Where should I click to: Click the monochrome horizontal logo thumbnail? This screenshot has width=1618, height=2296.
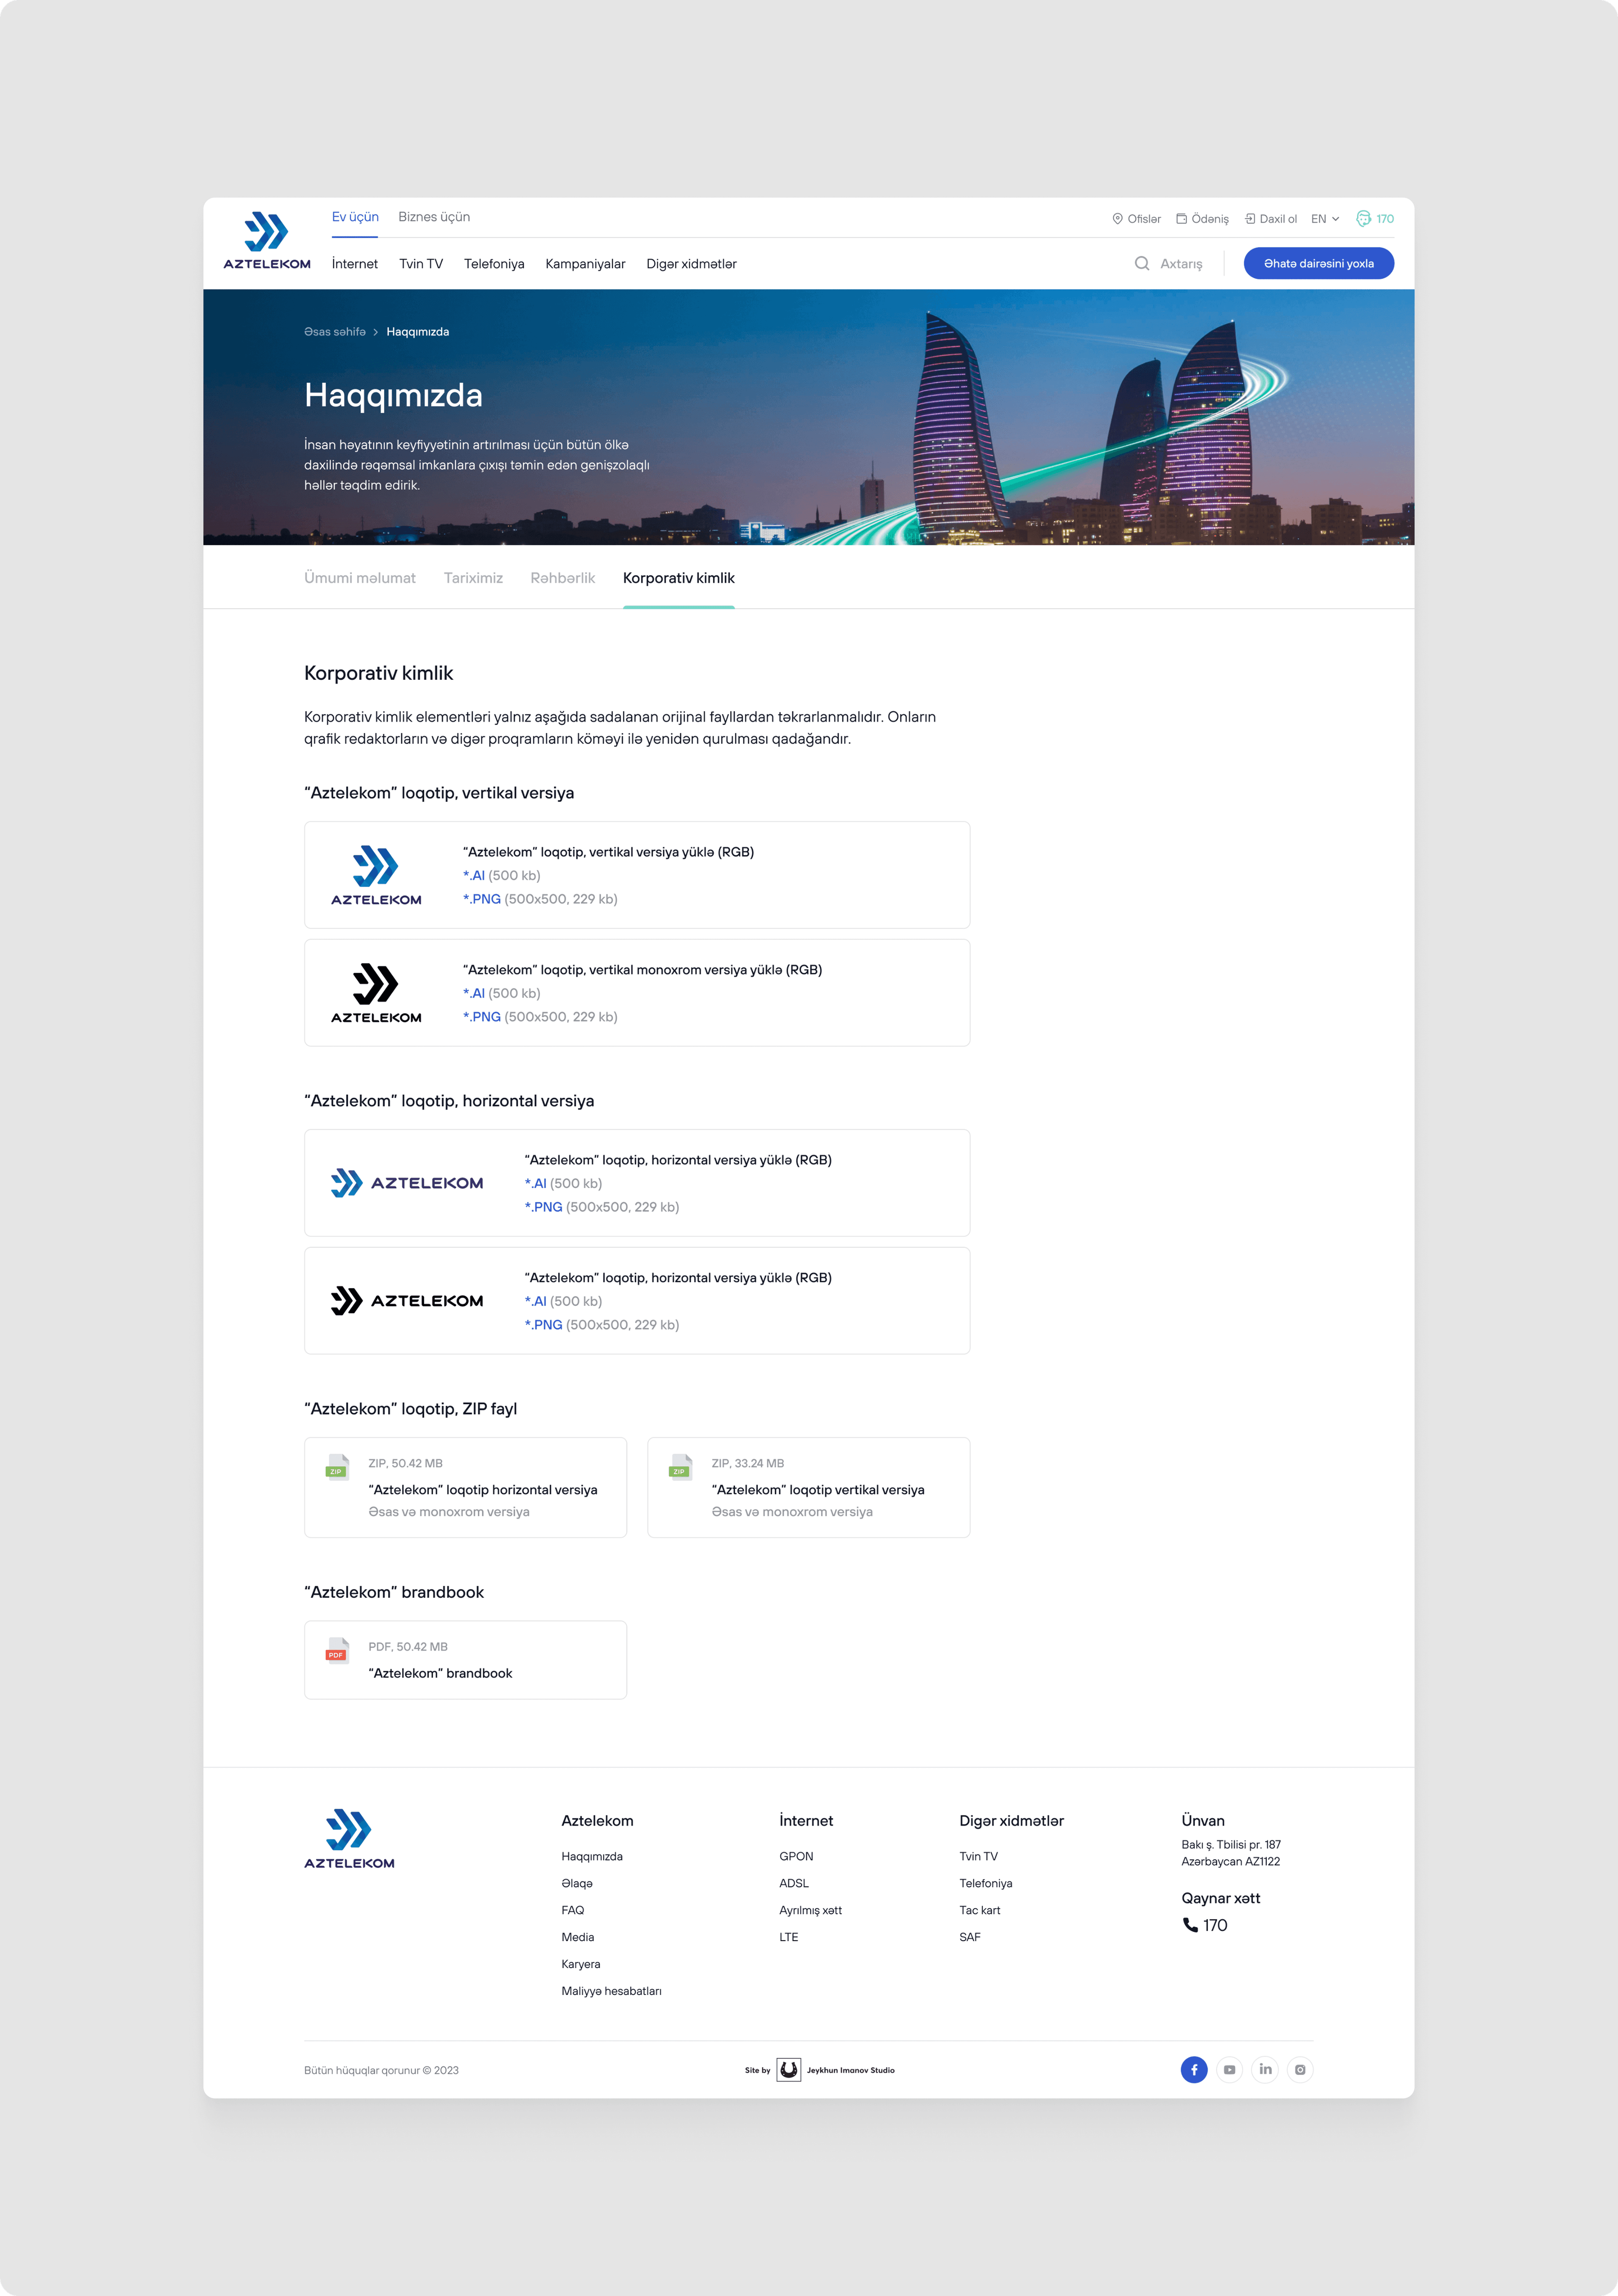tap(407, 1301)
